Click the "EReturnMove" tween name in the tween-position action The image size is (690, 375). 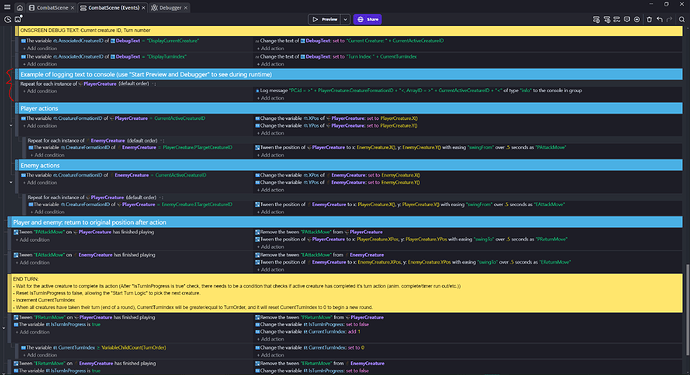554,262
